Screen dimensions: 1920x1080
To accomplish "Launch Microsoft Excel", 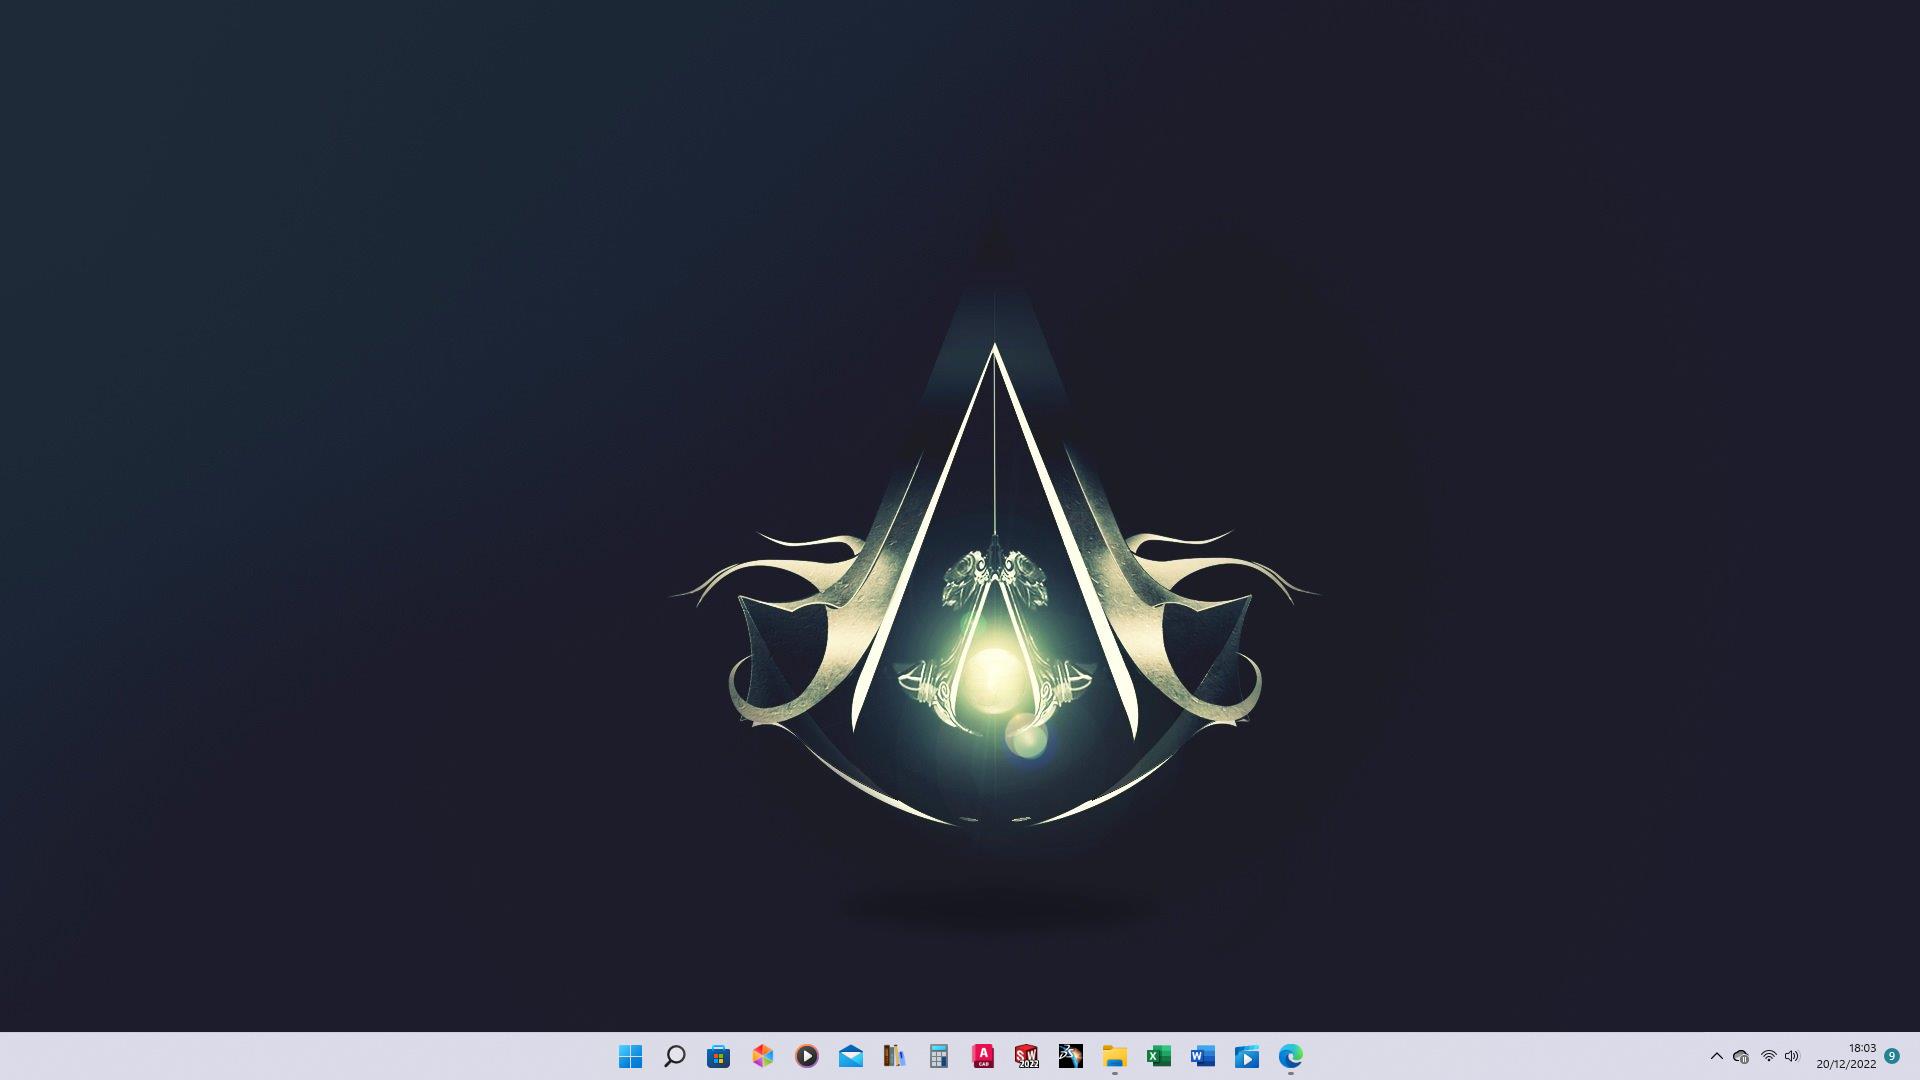I will (x=1158, y=1056).
